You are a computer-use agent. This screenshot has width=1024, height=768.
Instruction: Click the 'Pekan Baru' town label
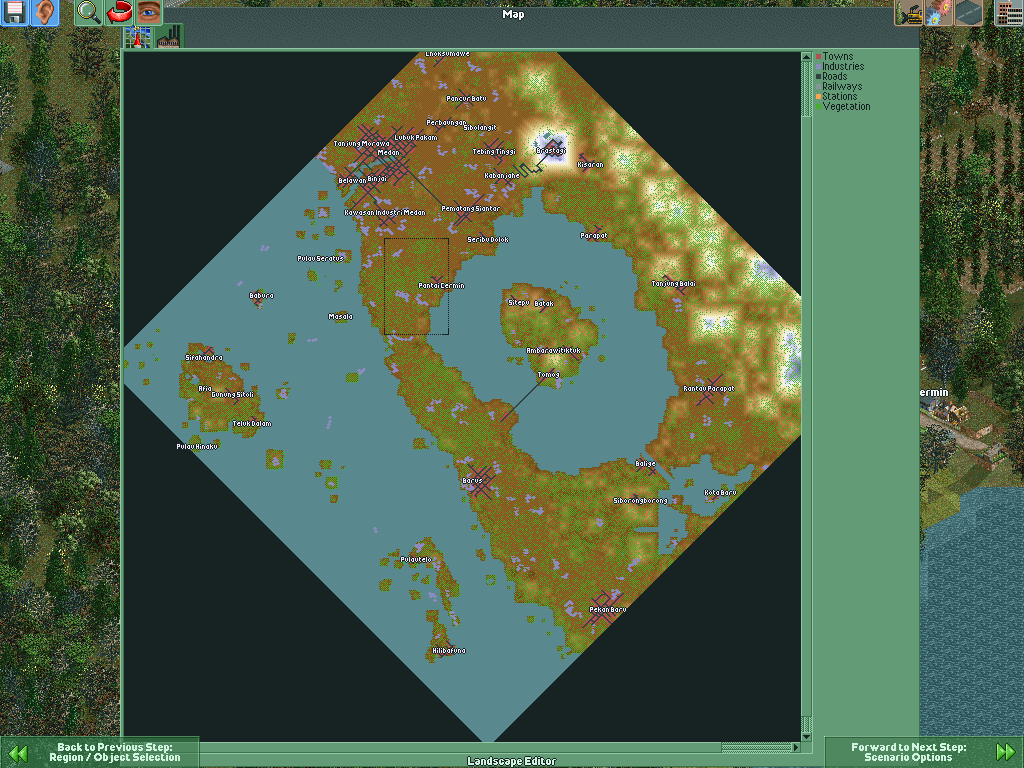click(607, 609)
